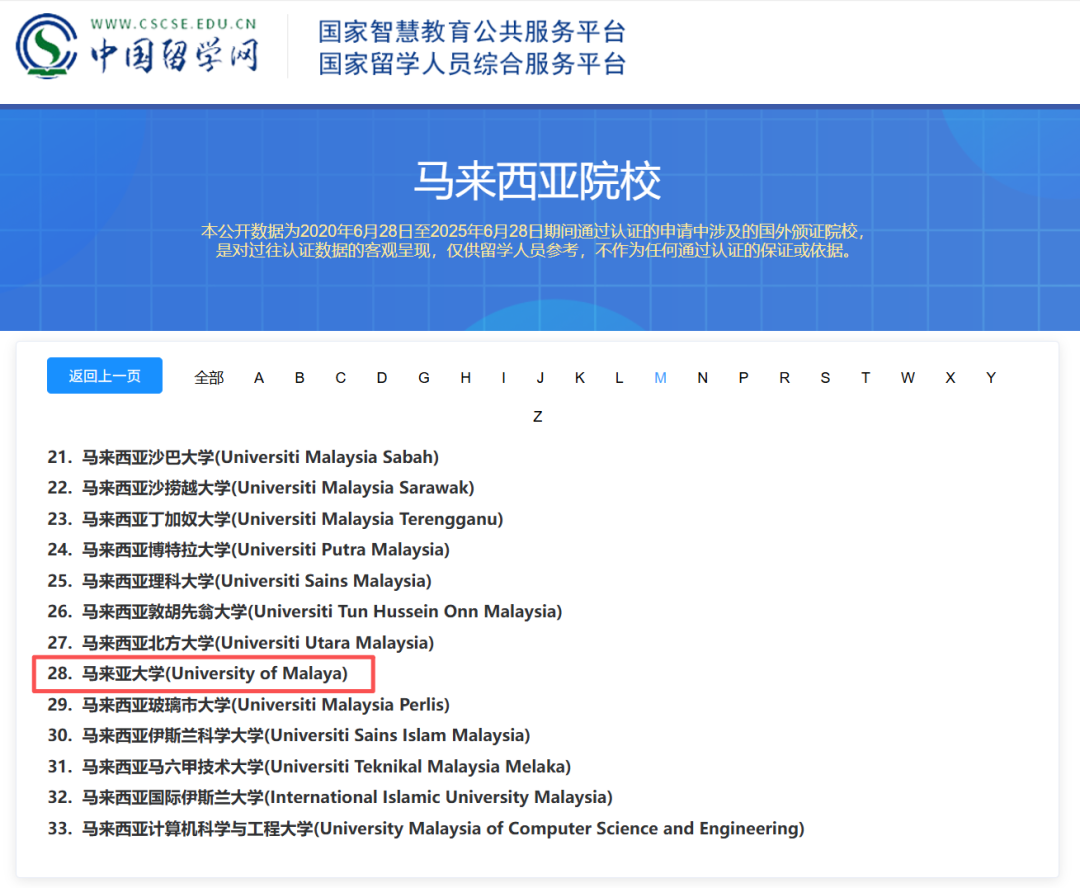Filter universities by letter J

[540, 378]
